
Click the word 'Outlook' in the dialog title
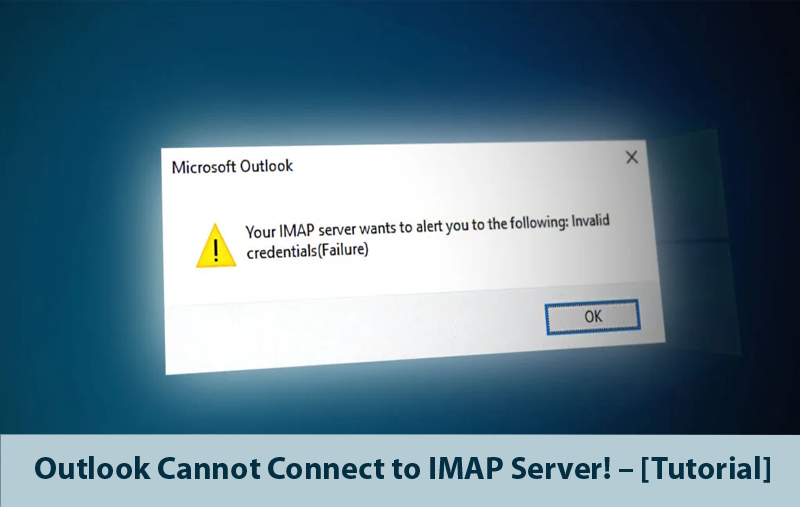pyautogui.click(x=266, y=166)
